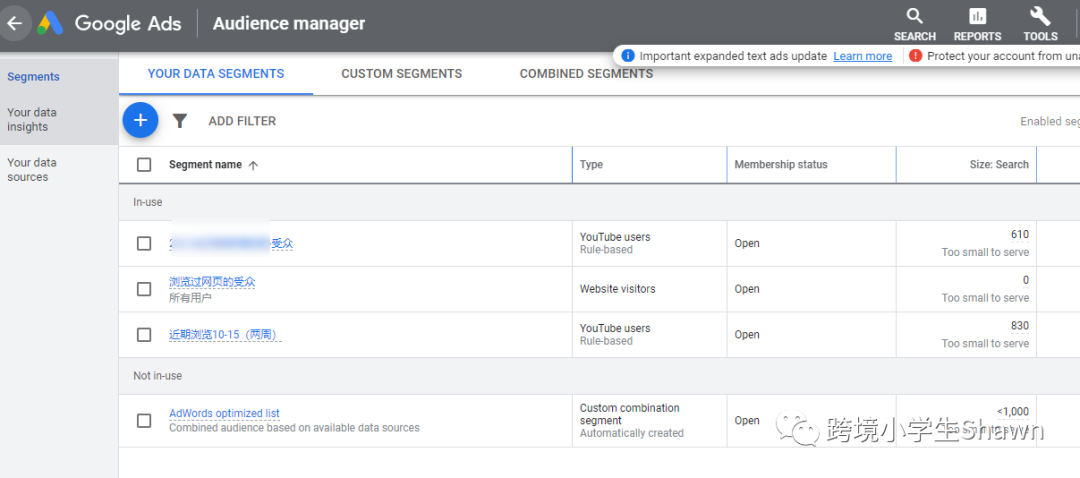Select checkbox for AdWords optimized list
1080x478 pixels.
pyautogui.click(x=144, y=421)
